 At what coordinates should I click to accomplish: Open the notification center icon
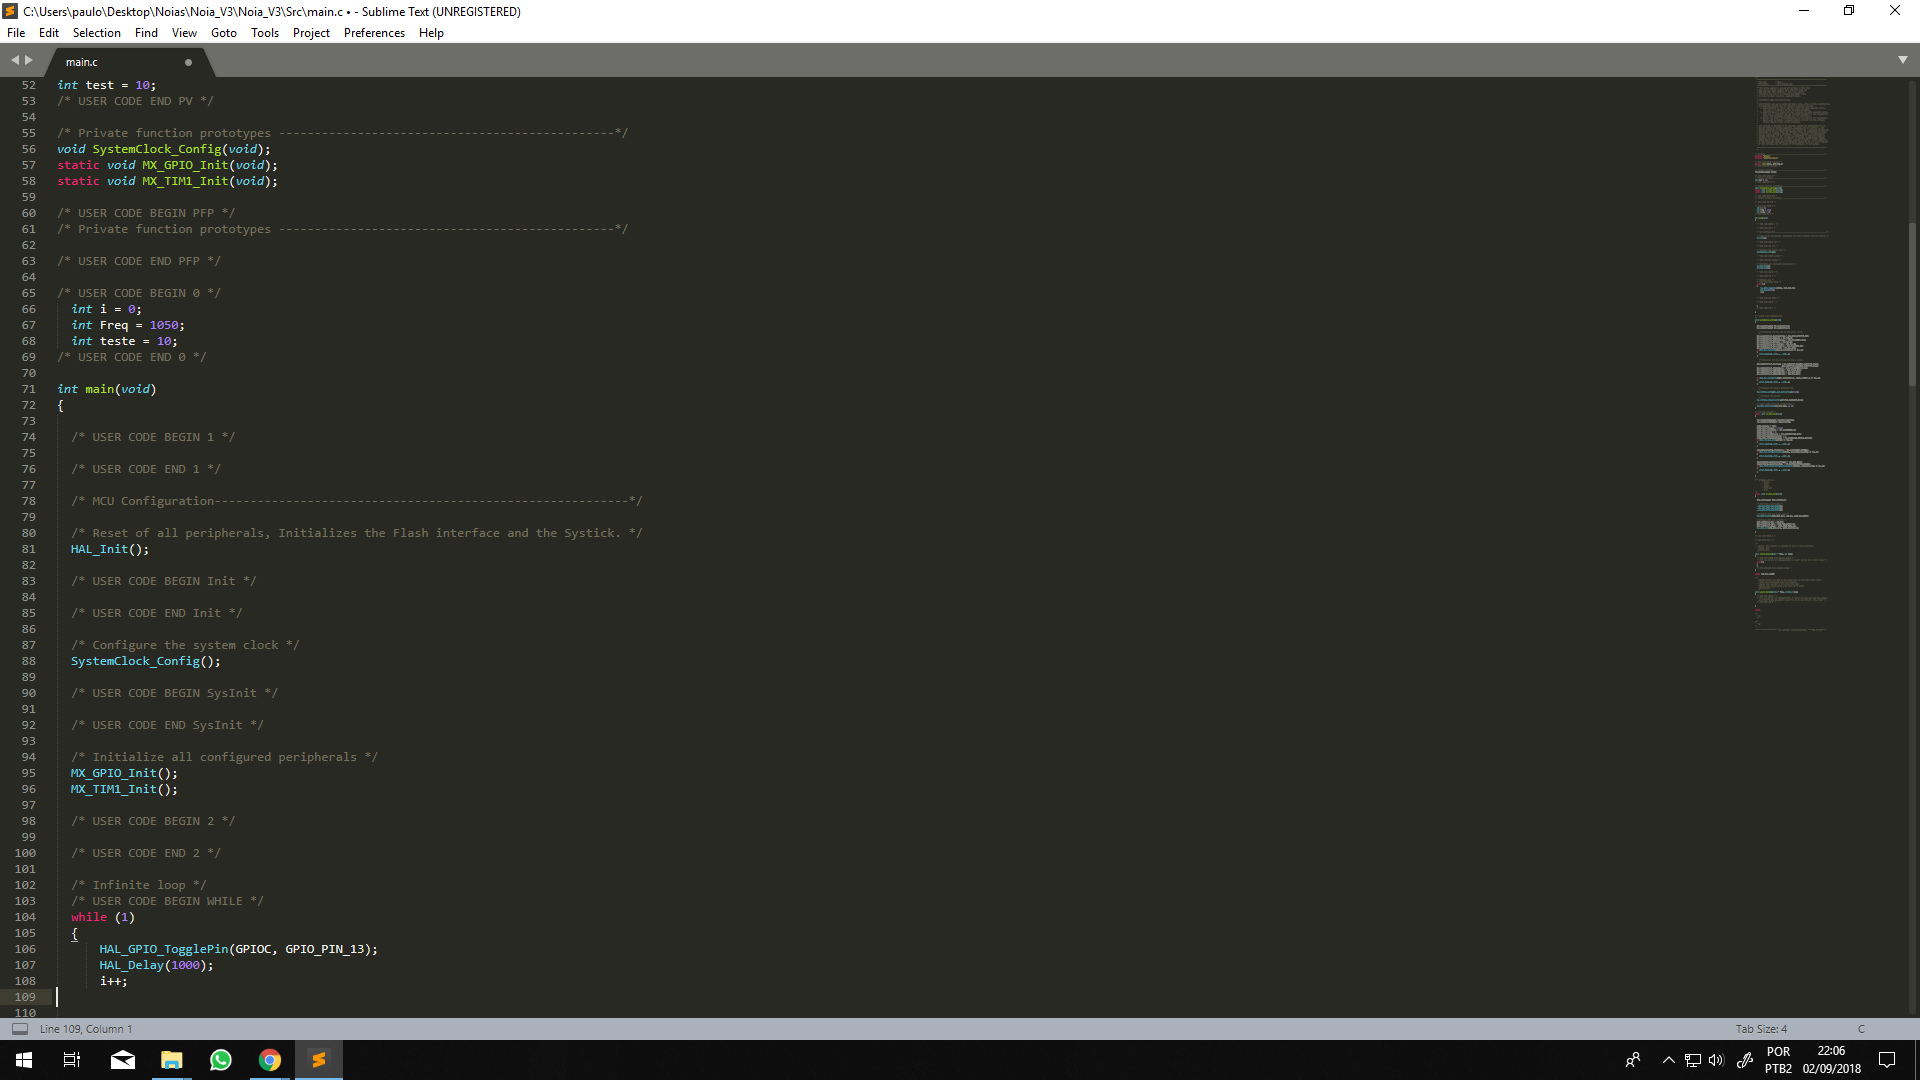(x=1887, y=1060)
